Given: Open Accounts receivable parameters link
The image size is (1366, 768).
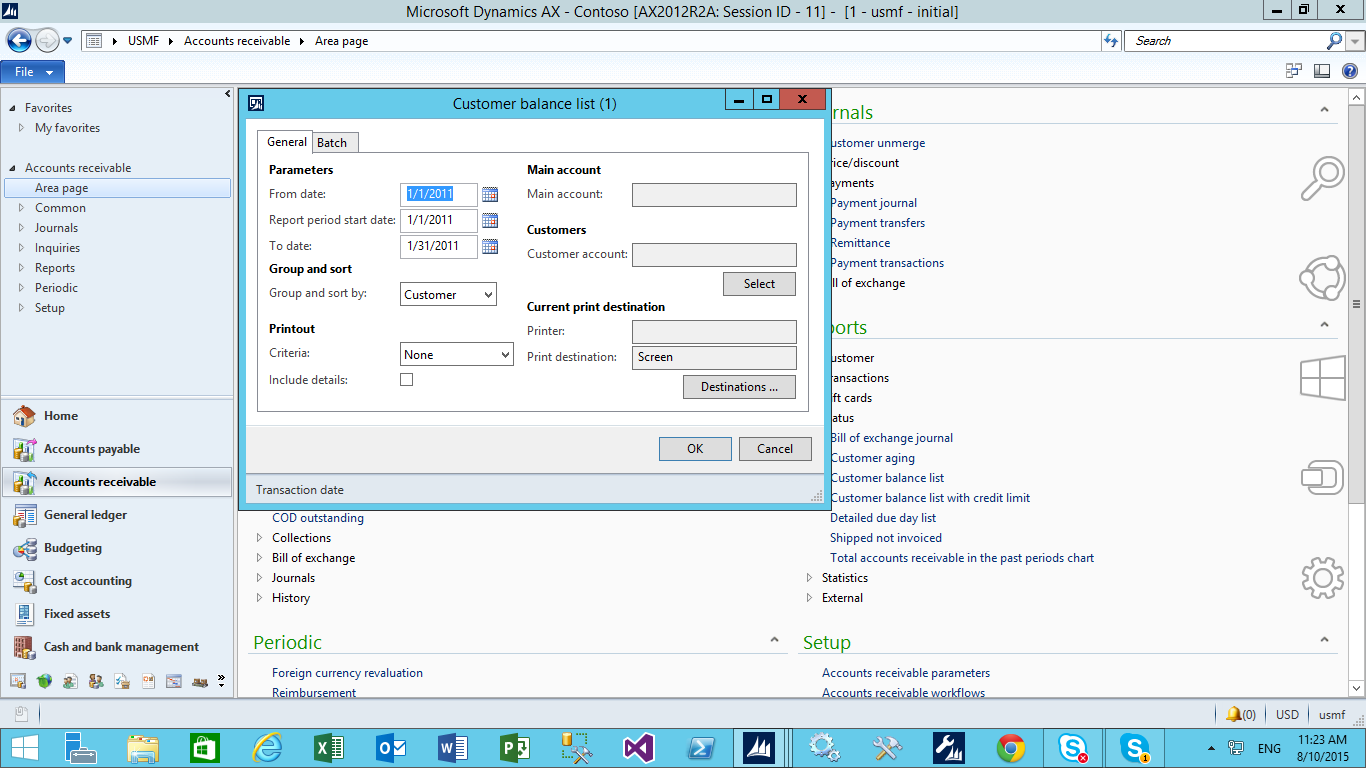Looking at the screenshot, I should [906, 673].
